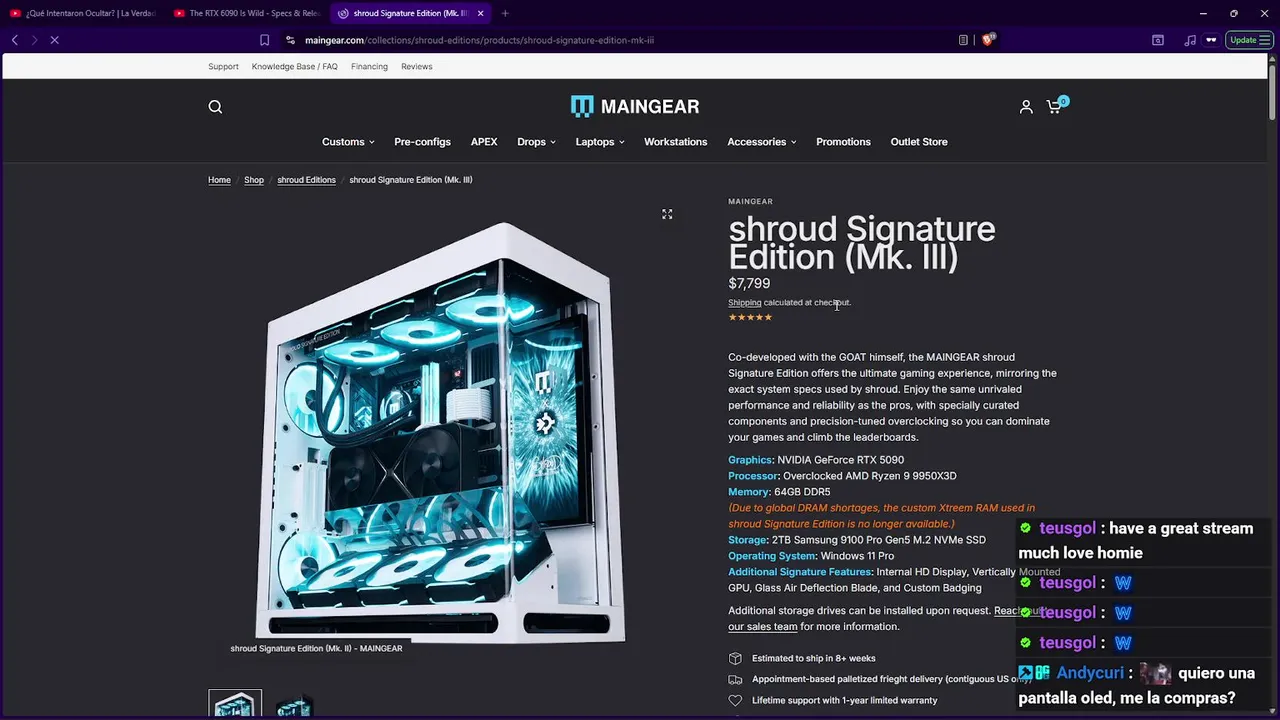Click the main PC product image

point(440,432)
